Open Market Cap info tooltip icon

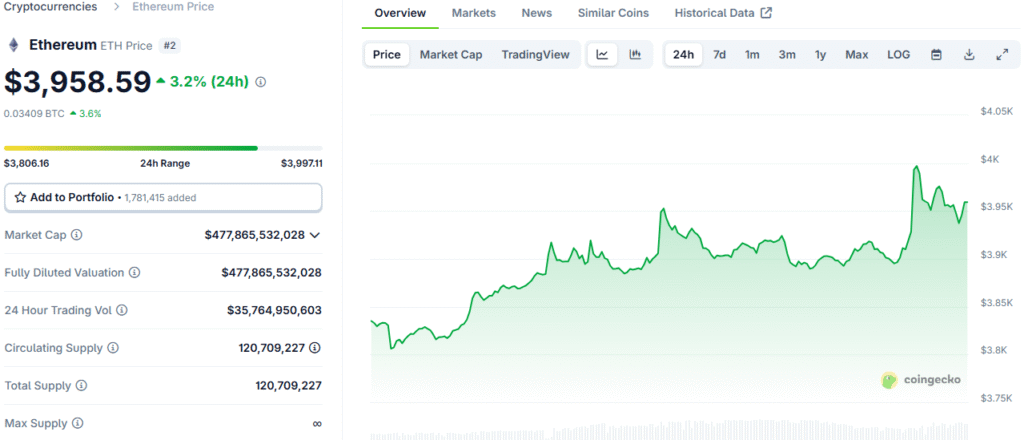76,235
